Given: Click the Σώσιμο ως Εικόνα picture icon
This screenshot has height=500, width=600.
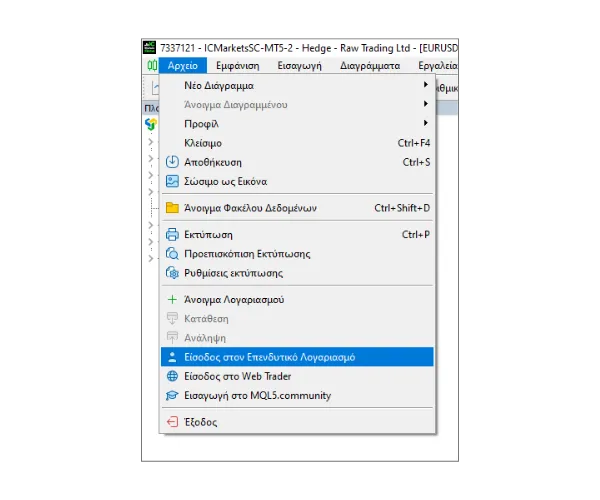Looking at the screenshot, I should click(x=172, y=181).
